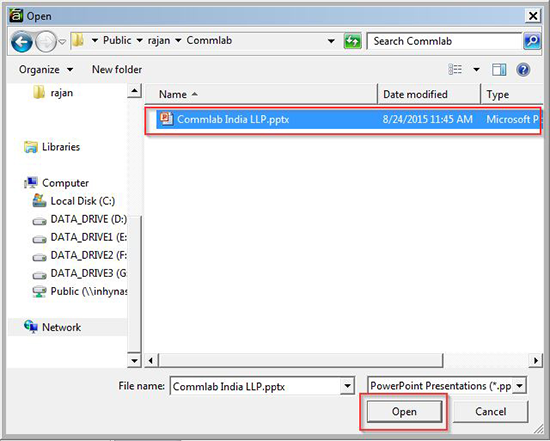Click the Back navigation arrow button
550x441 pixels.
[x=22, y=42]
